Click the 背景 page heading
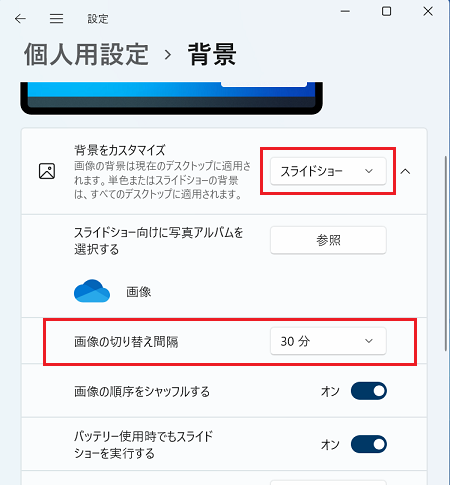The height and width of the screenshot is (485, 450). click(212, 55)
